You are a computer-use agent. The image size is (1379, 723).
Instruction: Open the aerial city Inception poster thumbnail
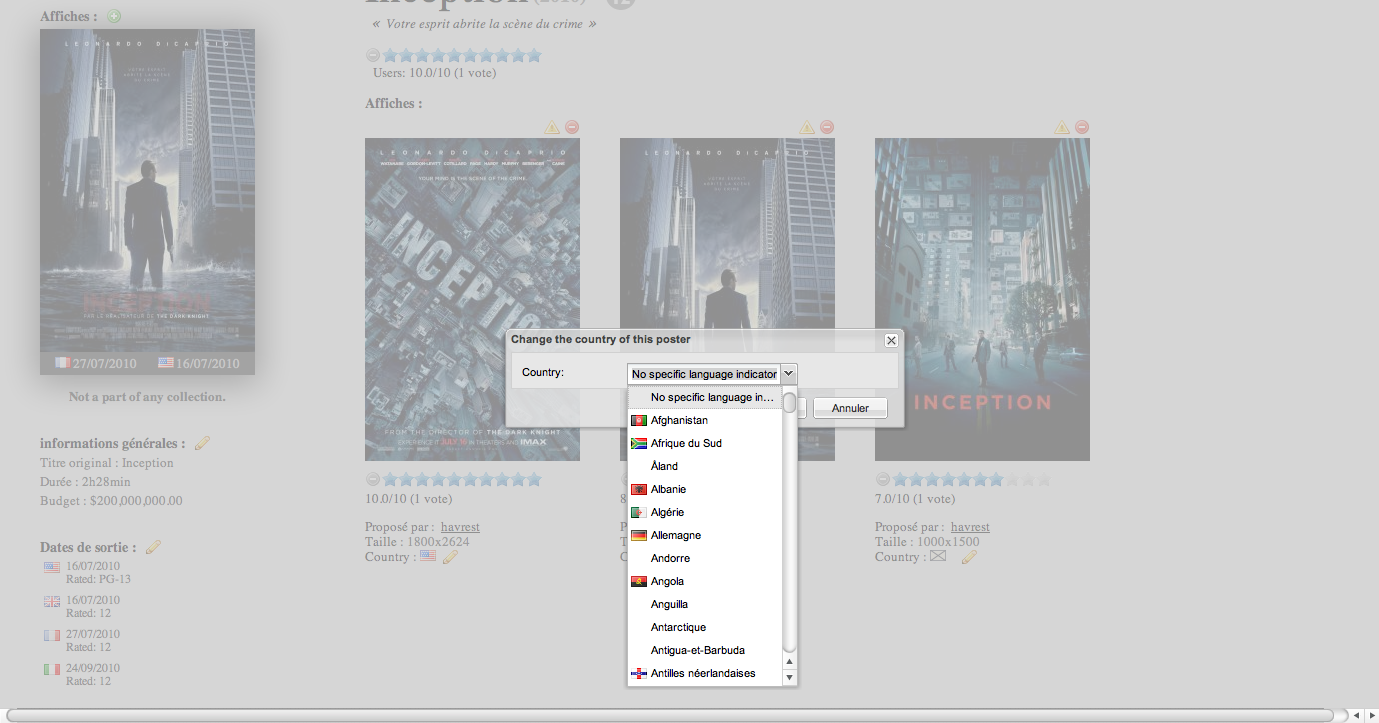point(472,299)
